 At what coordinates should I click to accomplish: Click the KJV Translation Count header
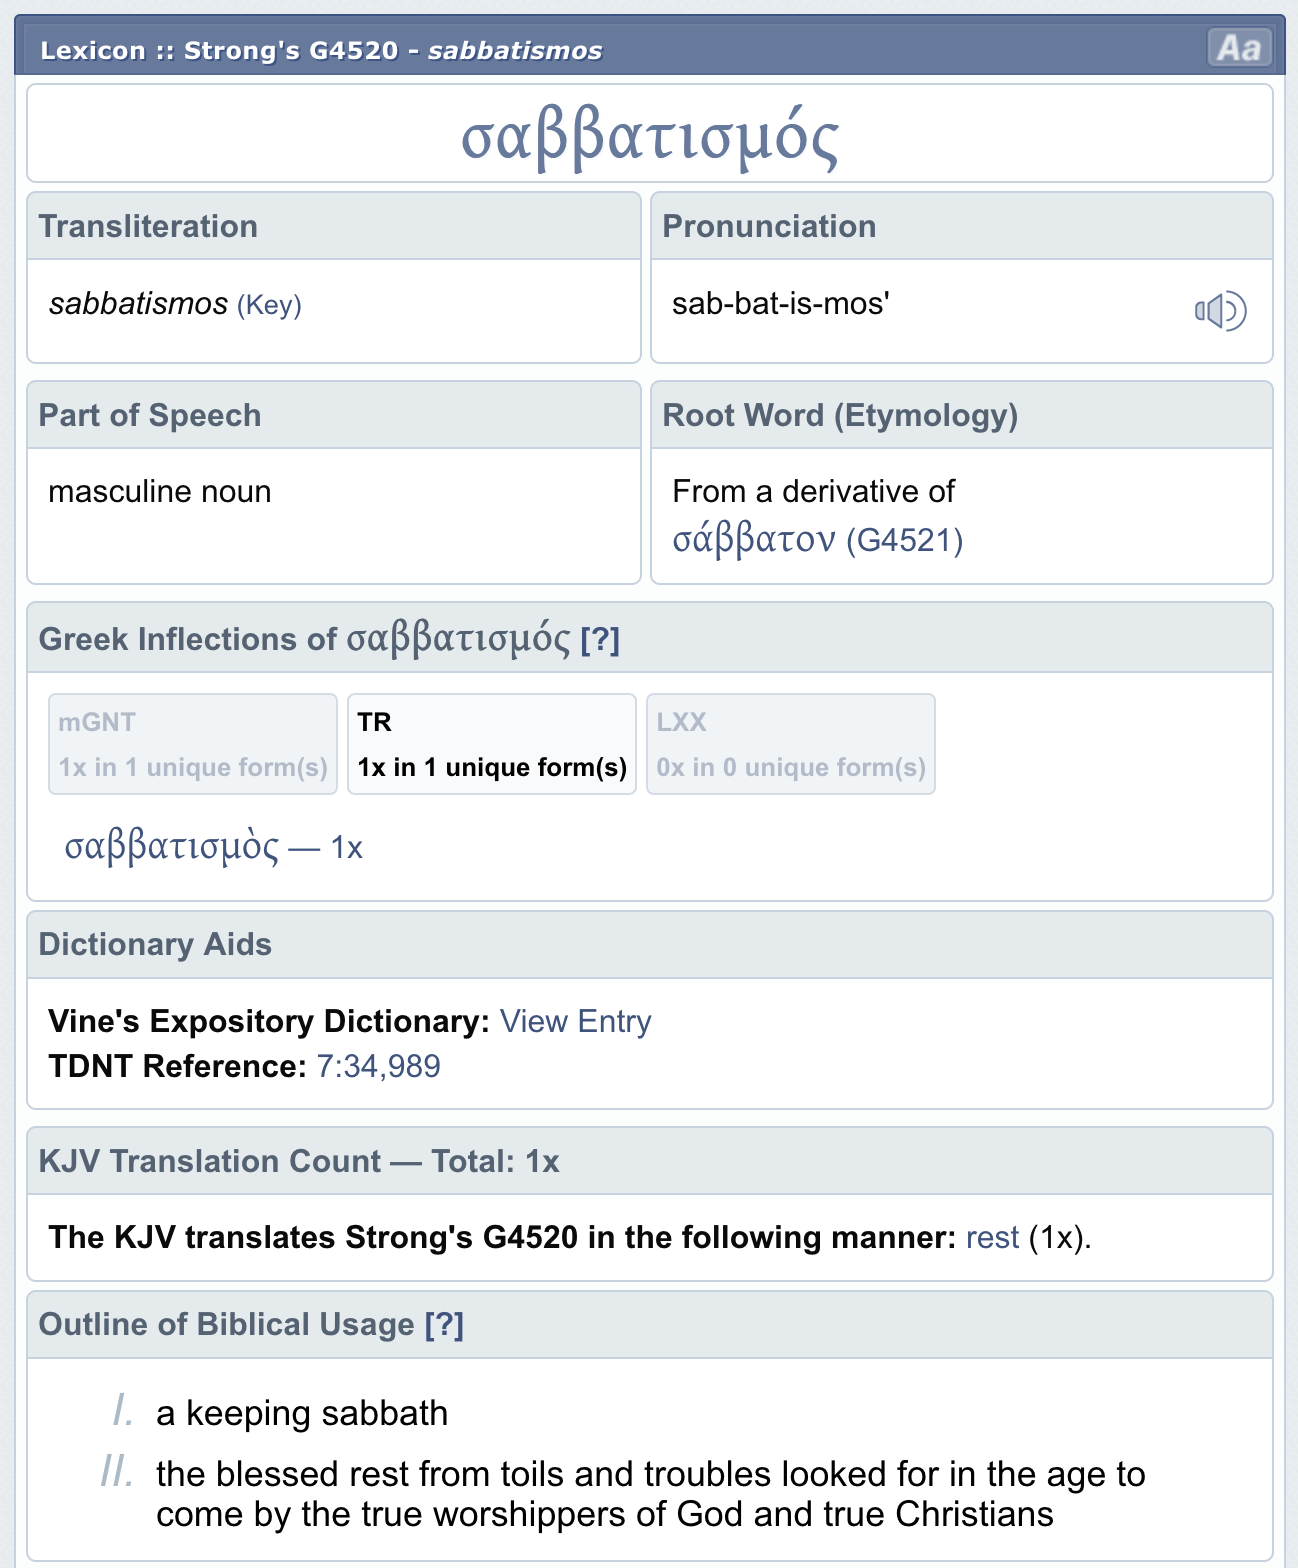point(298,1161)
